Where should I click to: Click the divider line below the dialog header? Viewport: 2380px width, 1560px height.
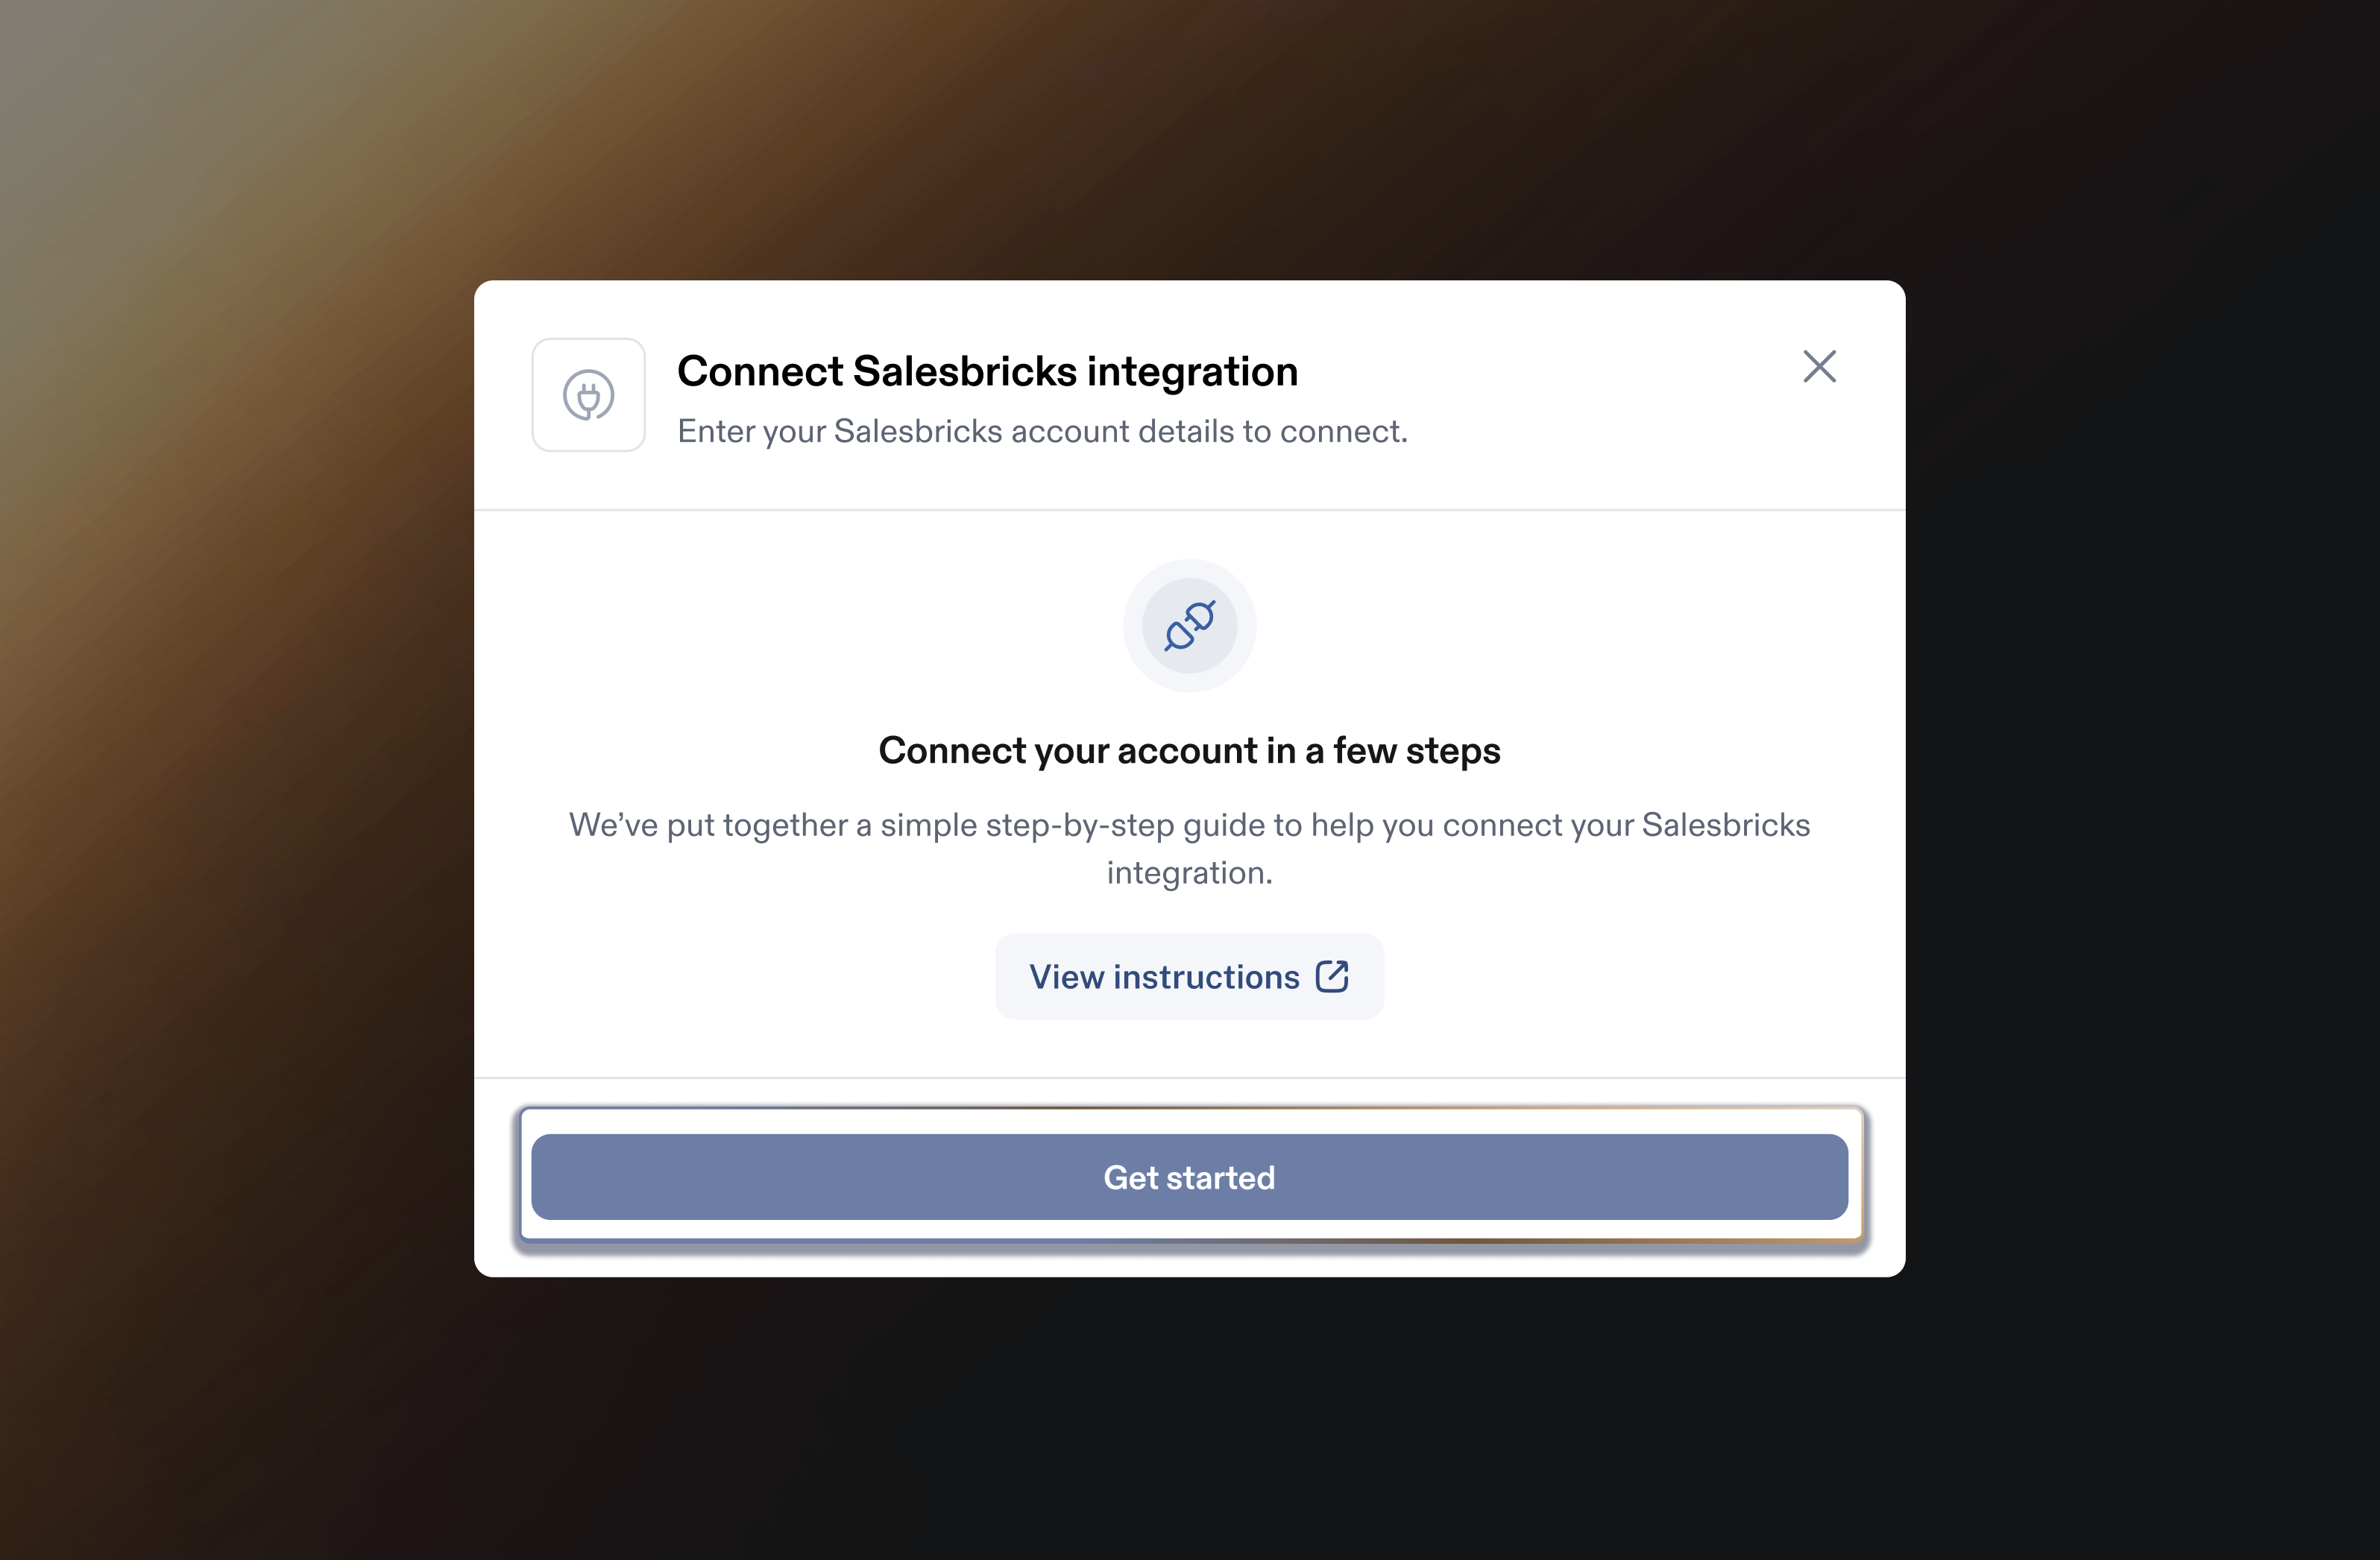click(x=1189, y=510)
